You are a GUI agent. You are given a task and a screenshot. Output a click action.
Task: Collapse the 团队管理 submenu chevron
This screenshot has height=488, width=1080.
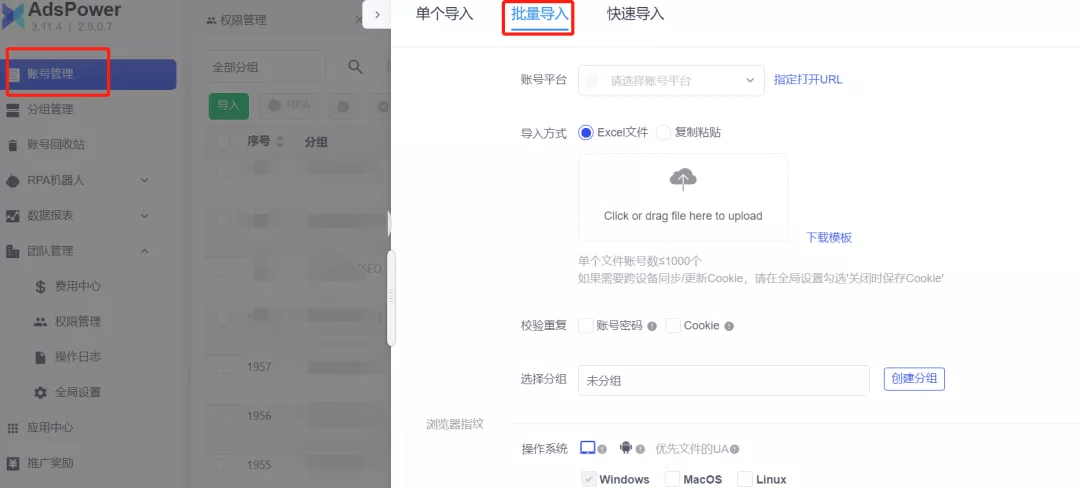(145, 251)
